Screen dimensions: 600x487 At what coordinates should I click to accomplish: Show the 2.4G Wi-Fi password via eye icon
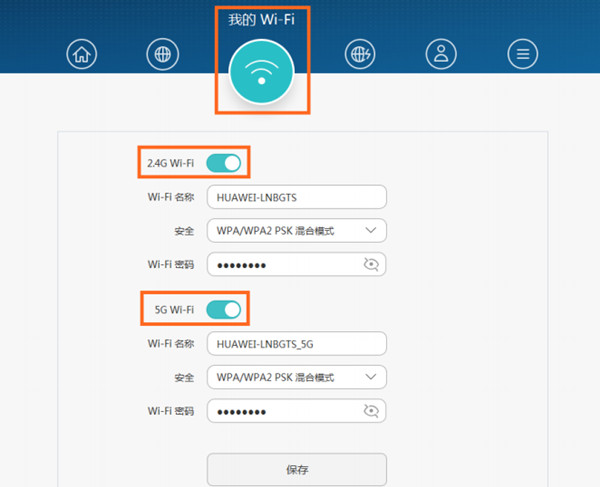click(372, 264)
